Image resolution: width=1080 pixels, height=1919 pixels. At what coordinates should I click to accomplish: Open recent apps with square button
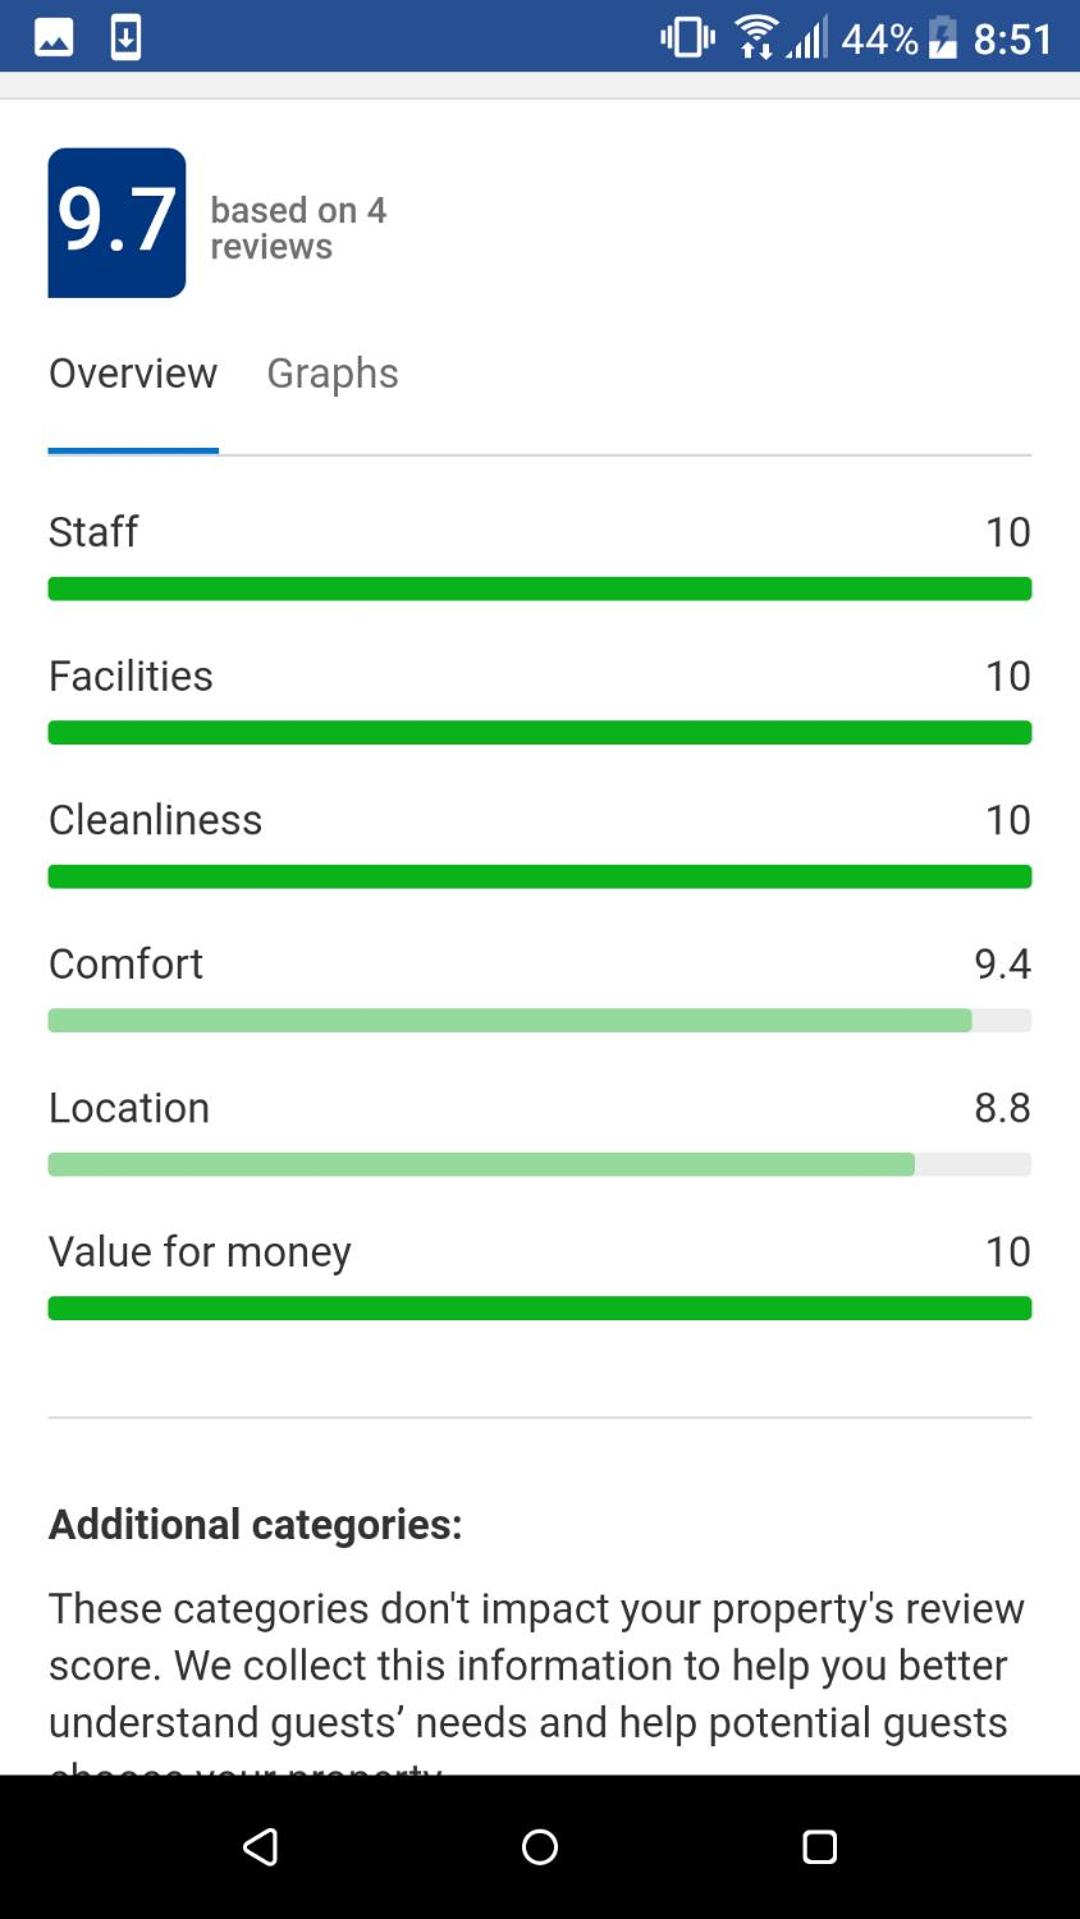pos(819,1846)
